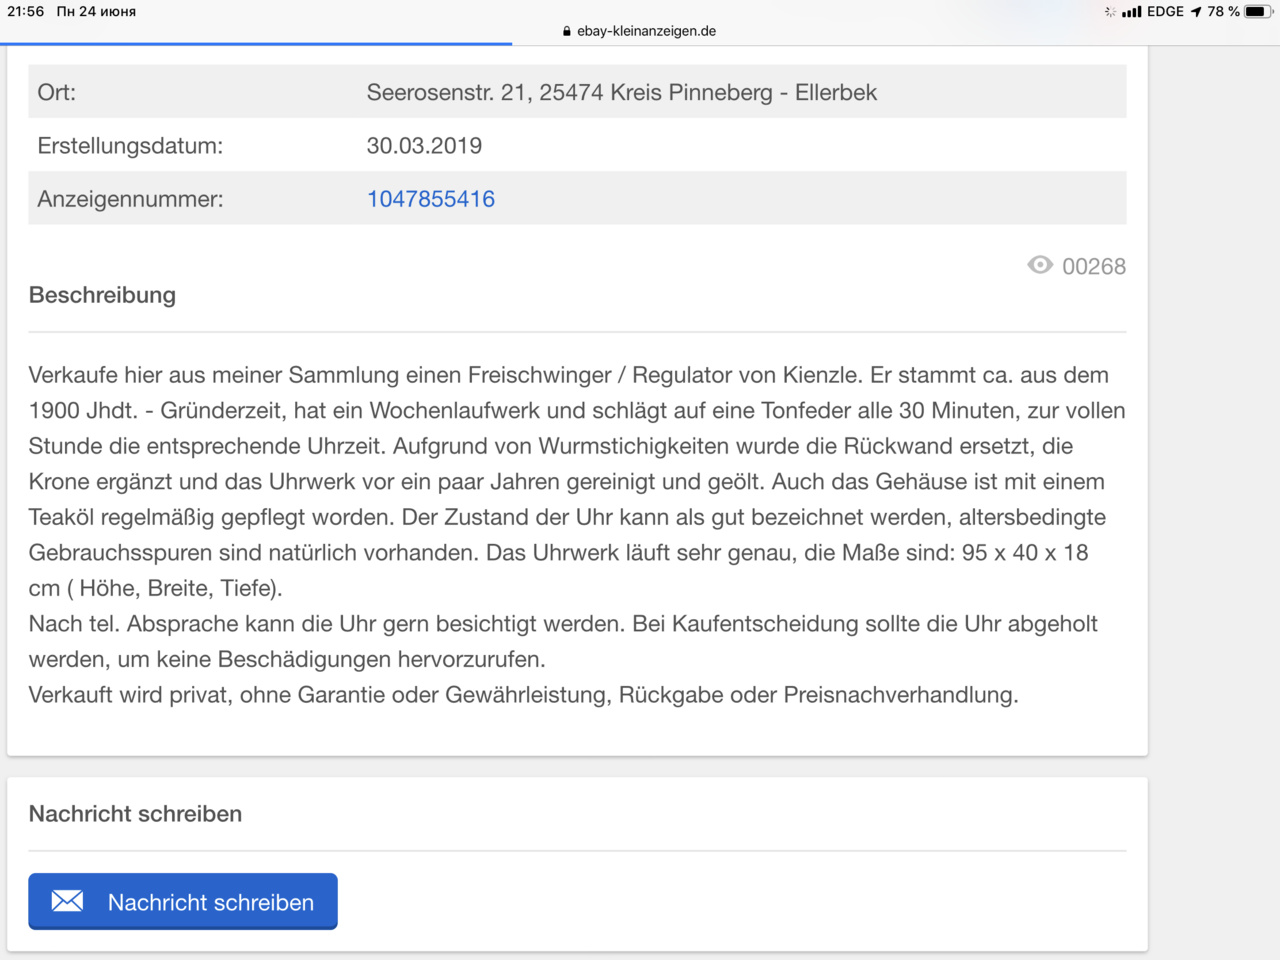Viewport: 1280px width, 960px height.
Task: Tap the cellular signal bars icon
Action: [1131, 12]
